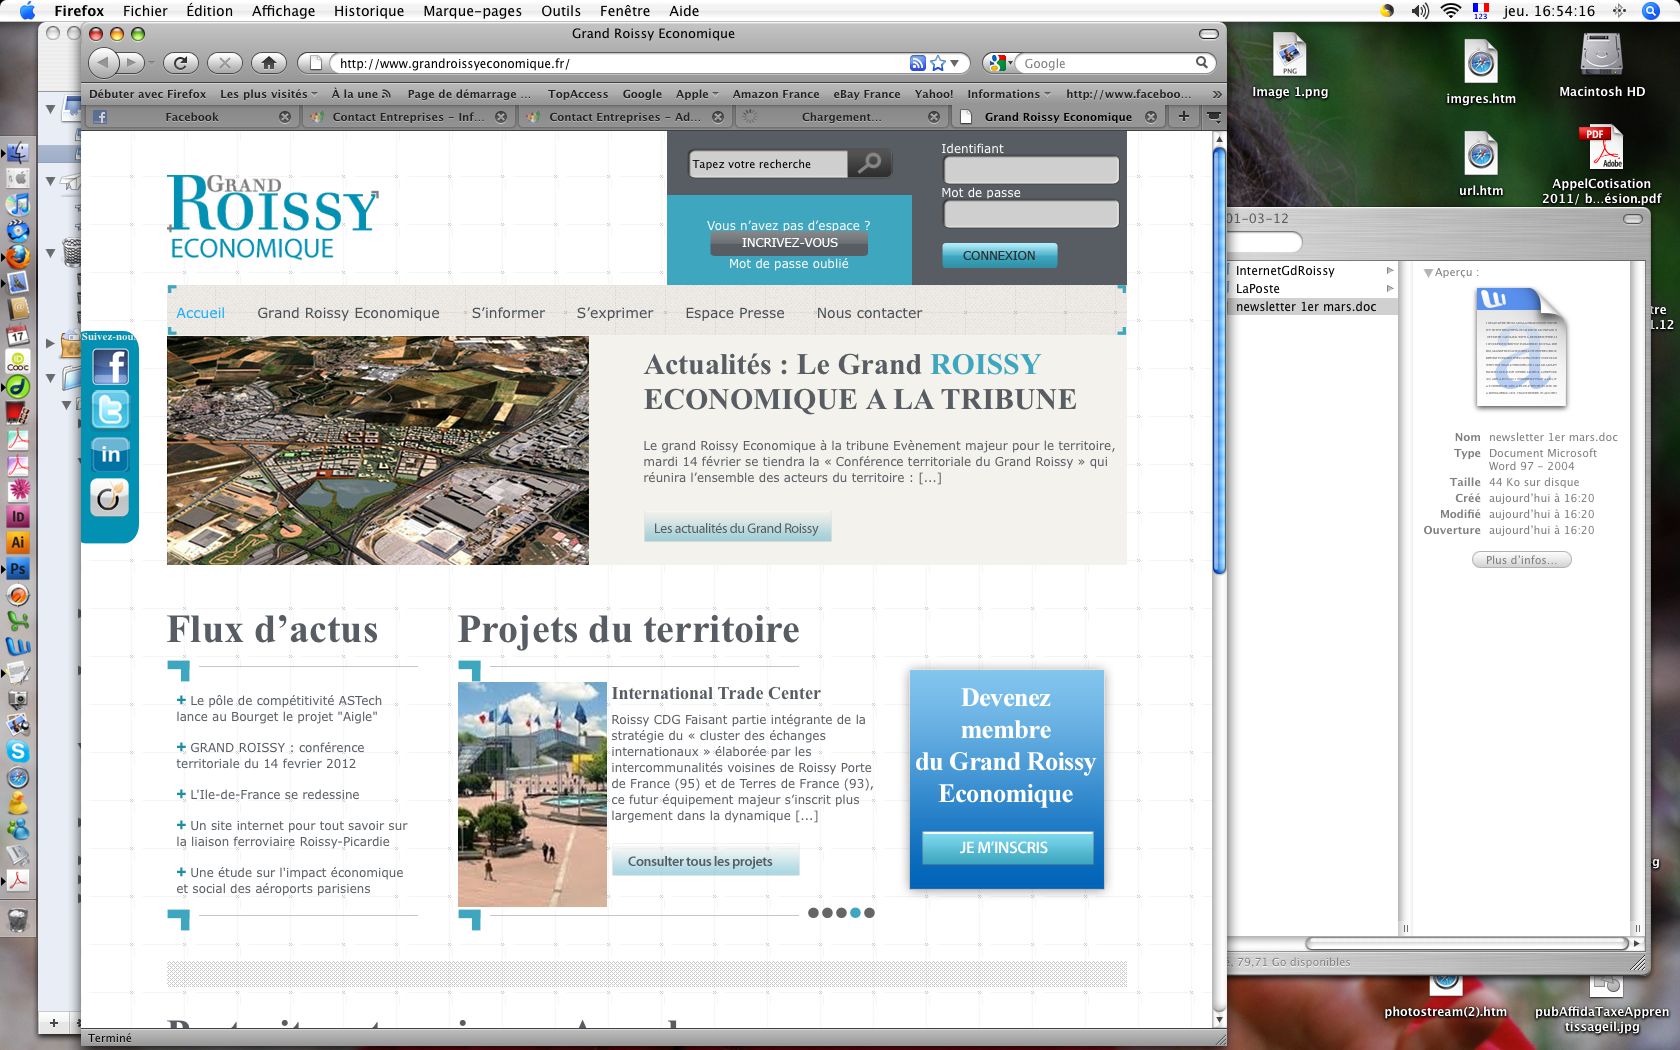Expand the Les plus visités bookmarks dropdown
Screen dimensions: 1680x1050
[x=268, y=94]
